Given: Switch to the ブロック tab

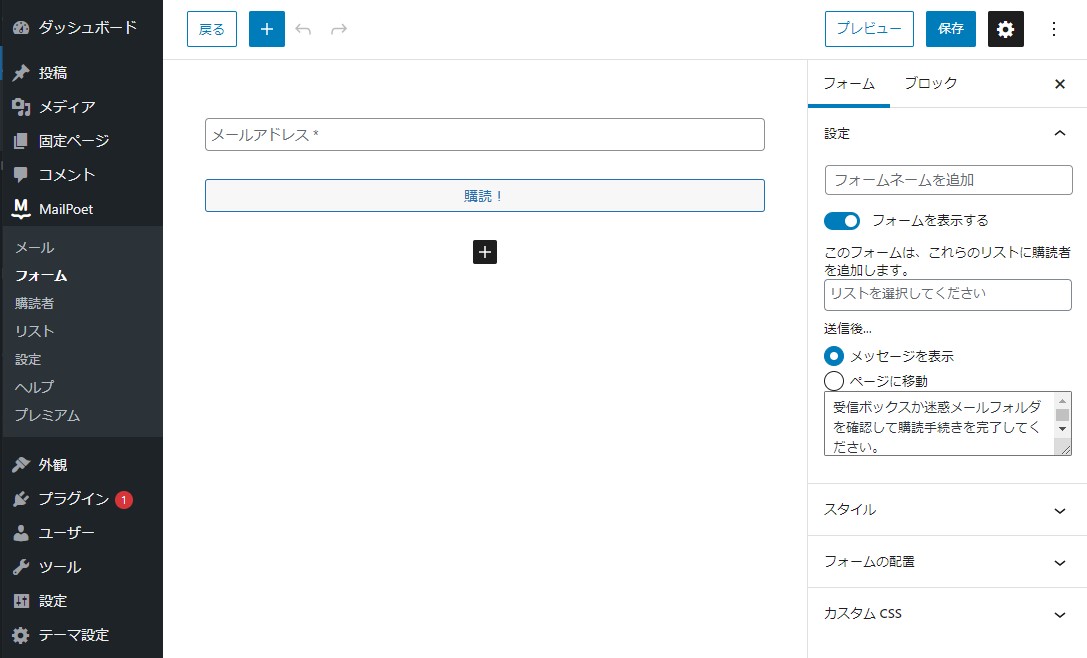Looking at the screenshot, I should (930, 84).
